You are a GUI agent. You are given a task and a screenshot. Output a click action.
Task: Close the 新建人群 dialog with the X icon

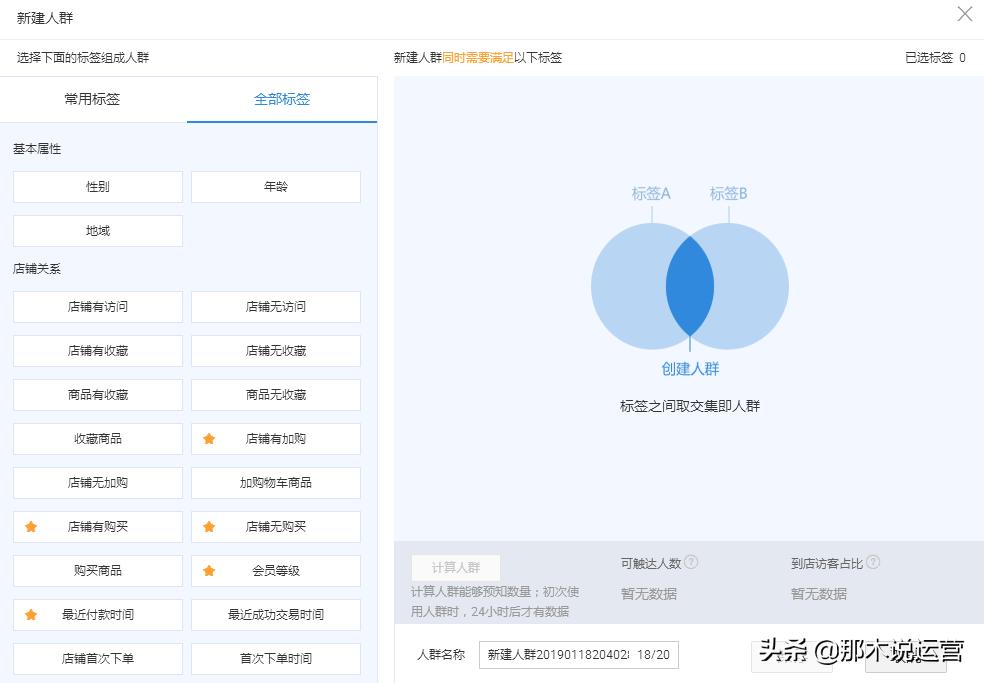click(x=963, y=14)
